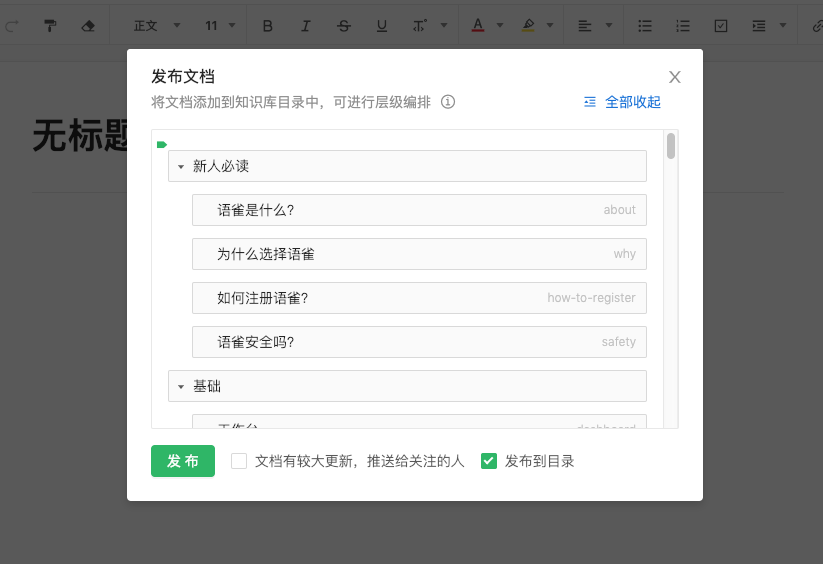Collapse the 新人必读 section
This screenshot has height=564, width=823.
(x=181, y=166)
